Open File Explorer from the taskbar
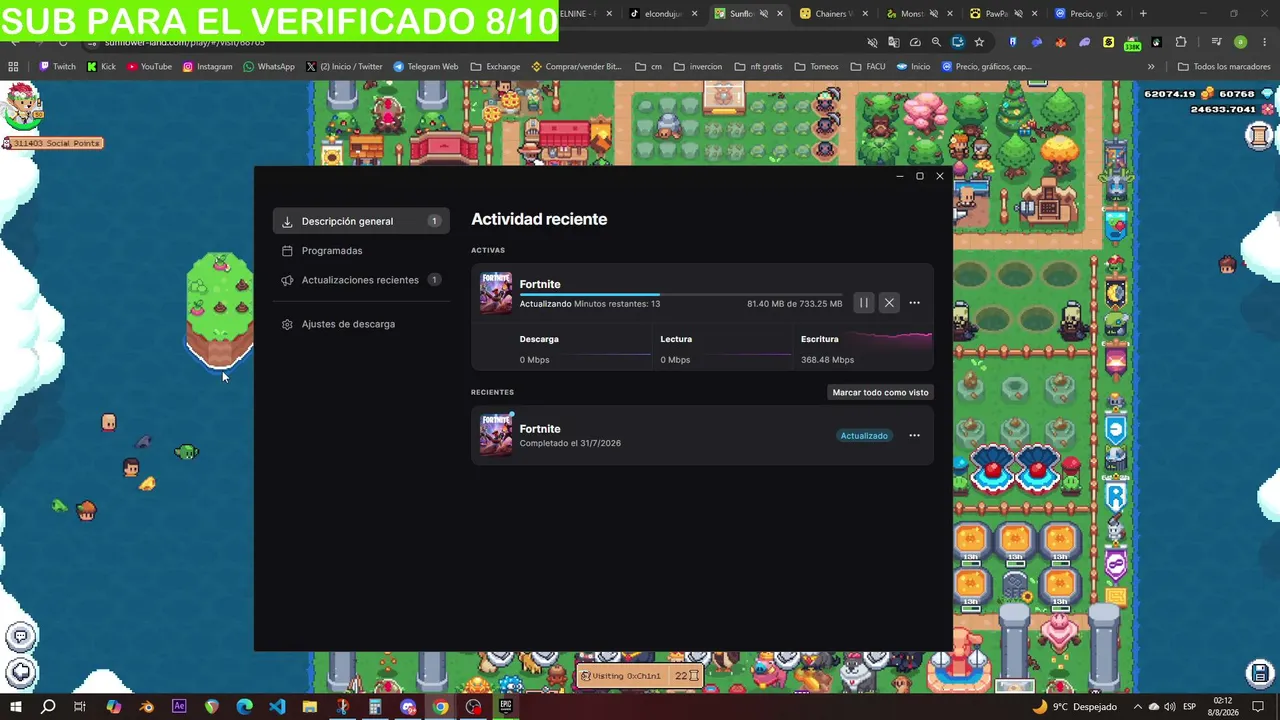Screen dimensions: 1280x720 click(310, 707)
